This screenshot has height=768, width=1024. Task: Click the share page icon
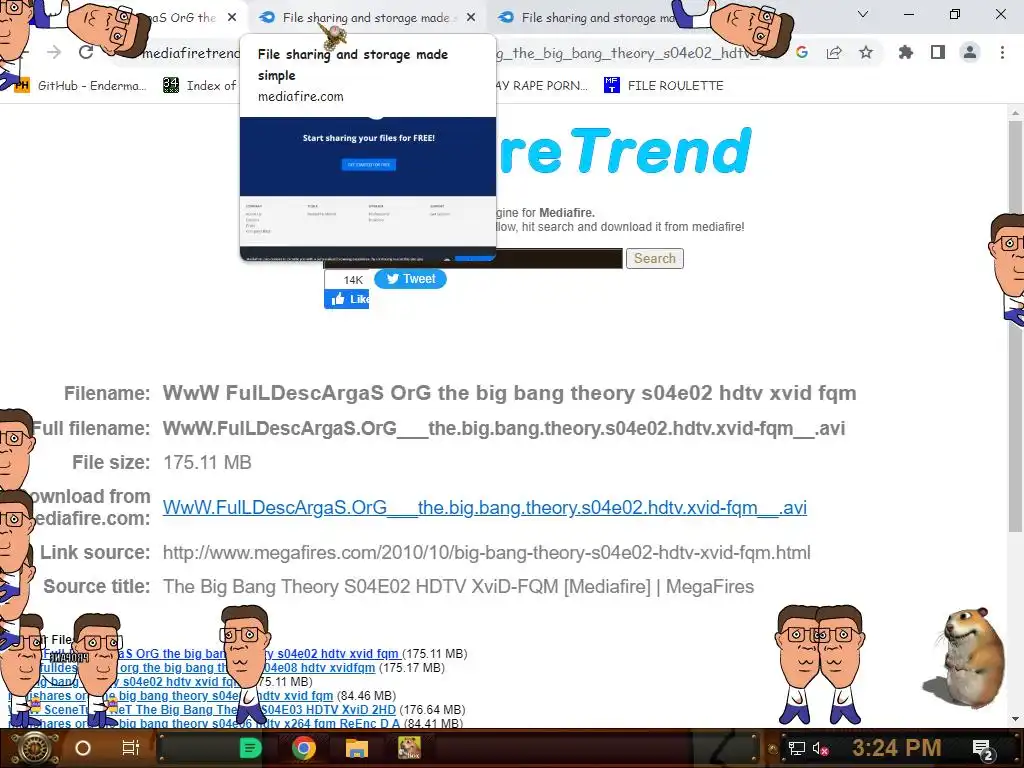pyautogui.click(x=834, y=53)
